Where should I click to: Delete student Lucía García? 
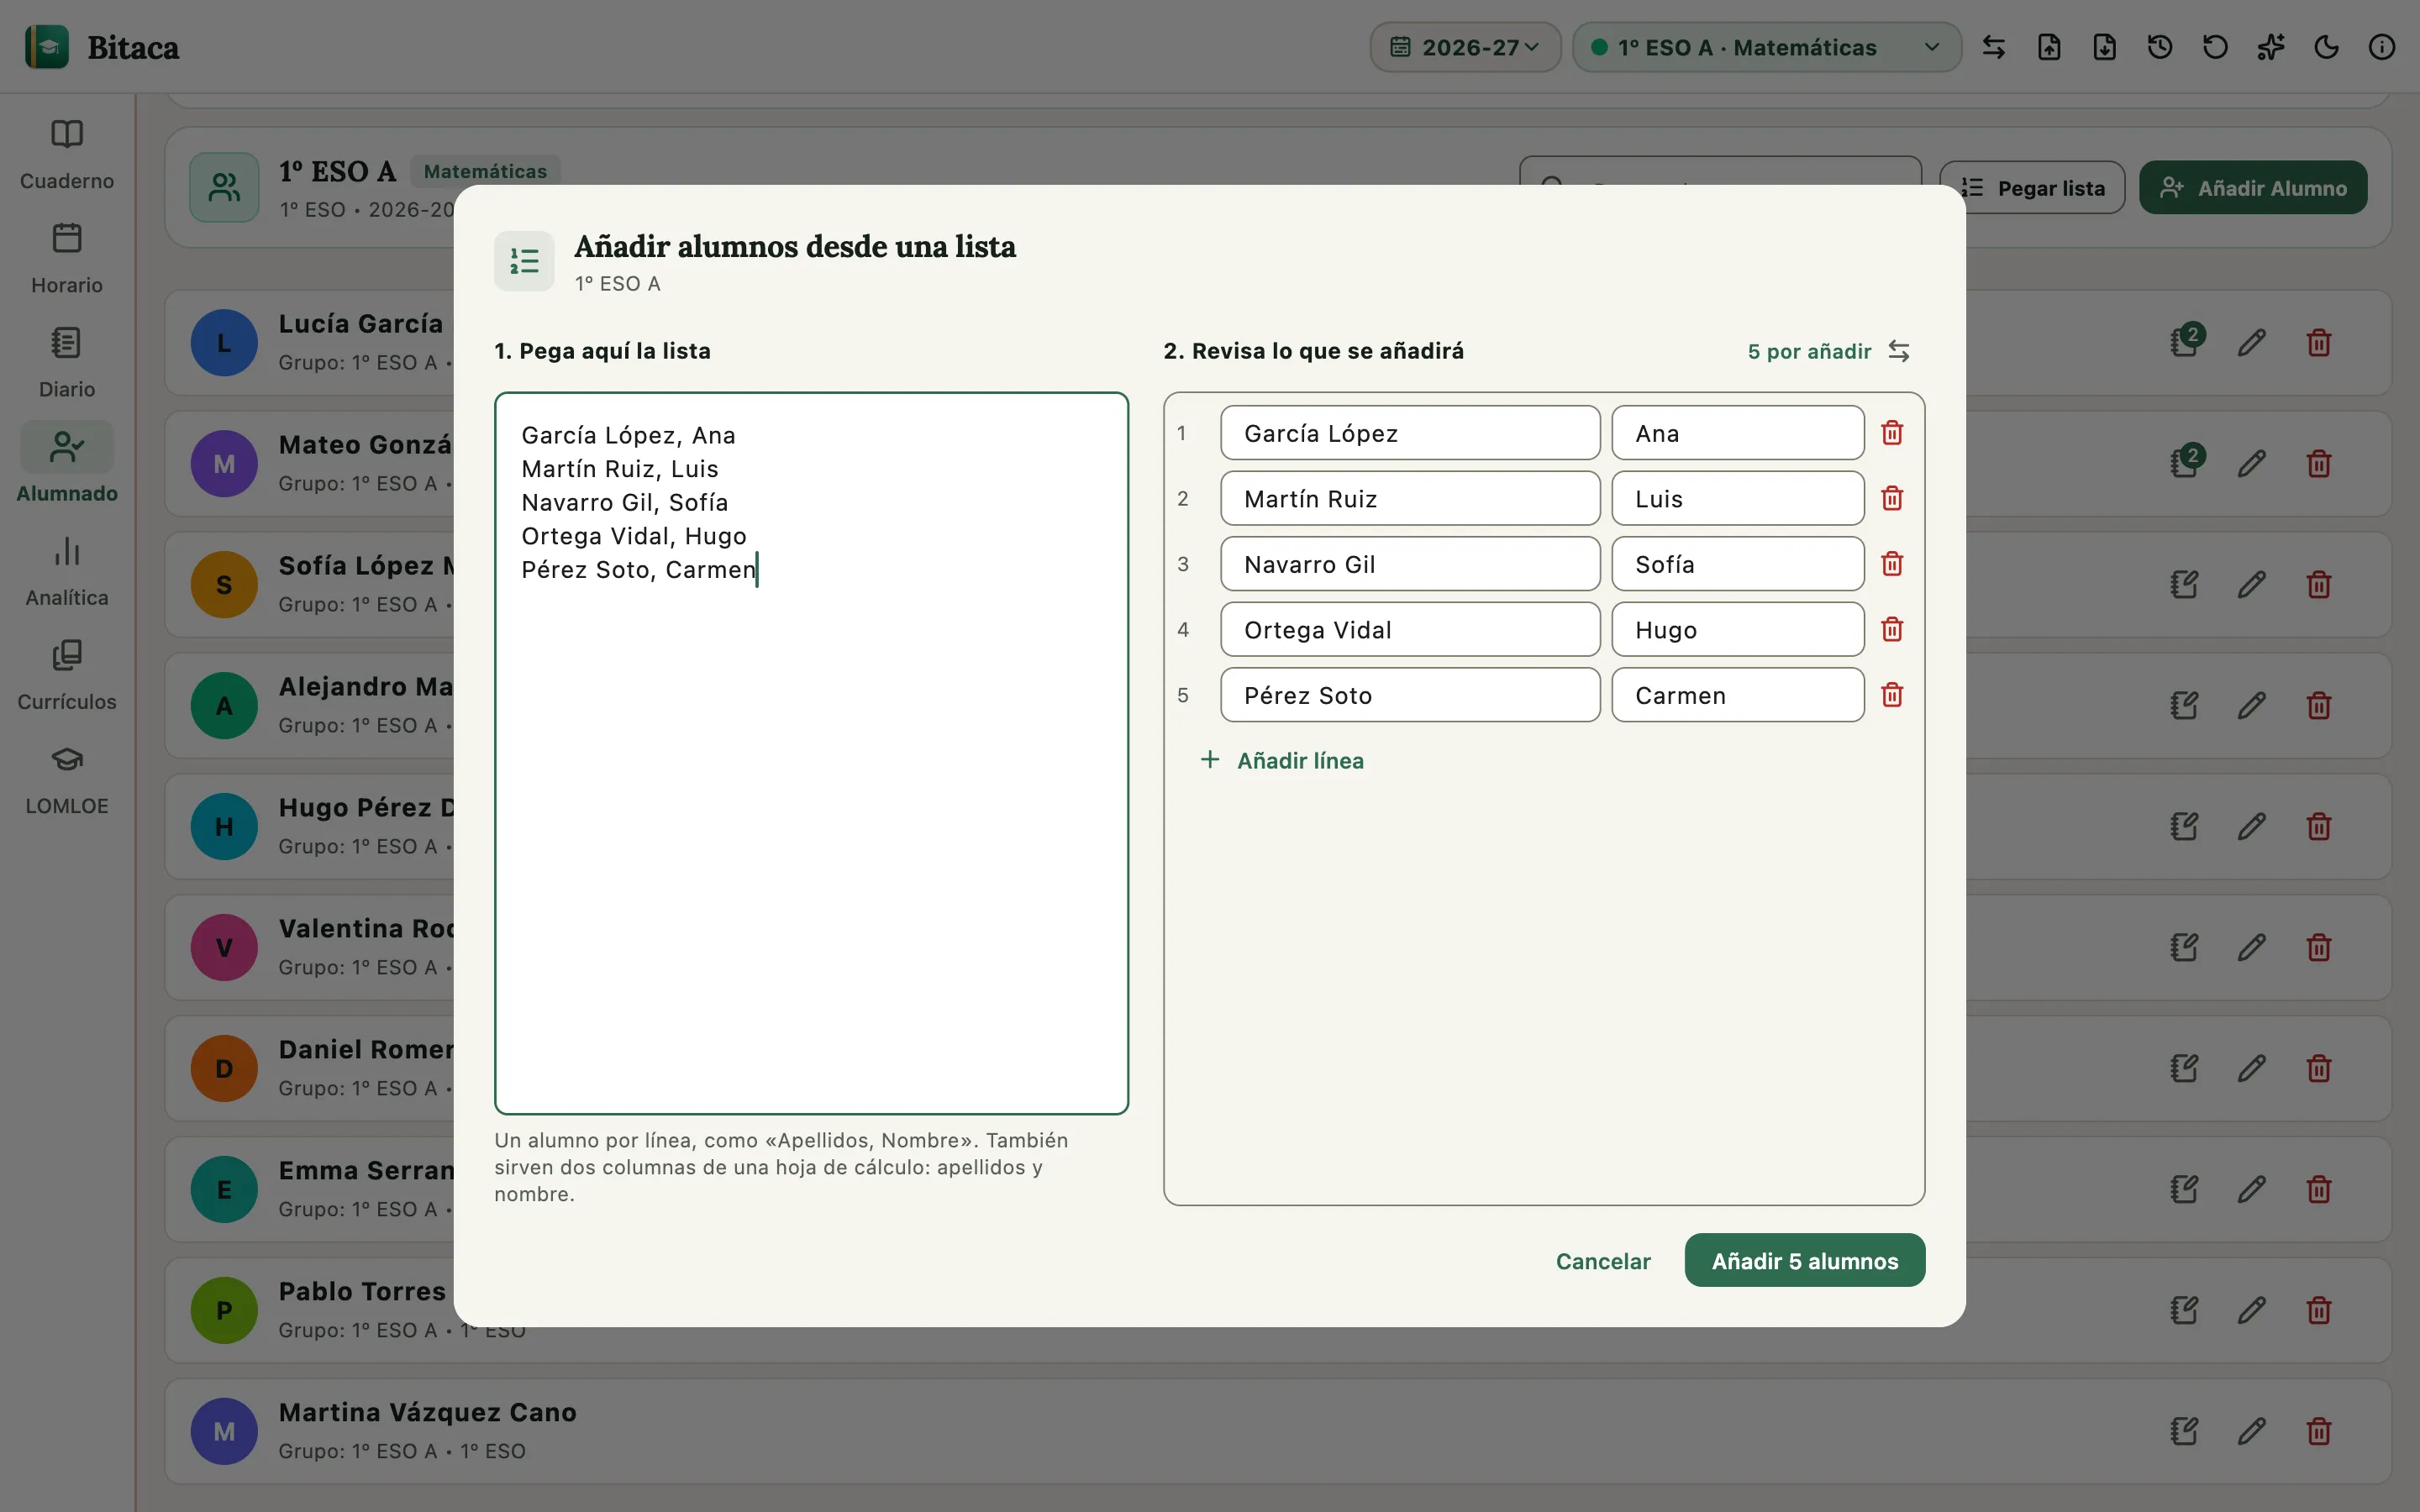tap(2319, 343)
